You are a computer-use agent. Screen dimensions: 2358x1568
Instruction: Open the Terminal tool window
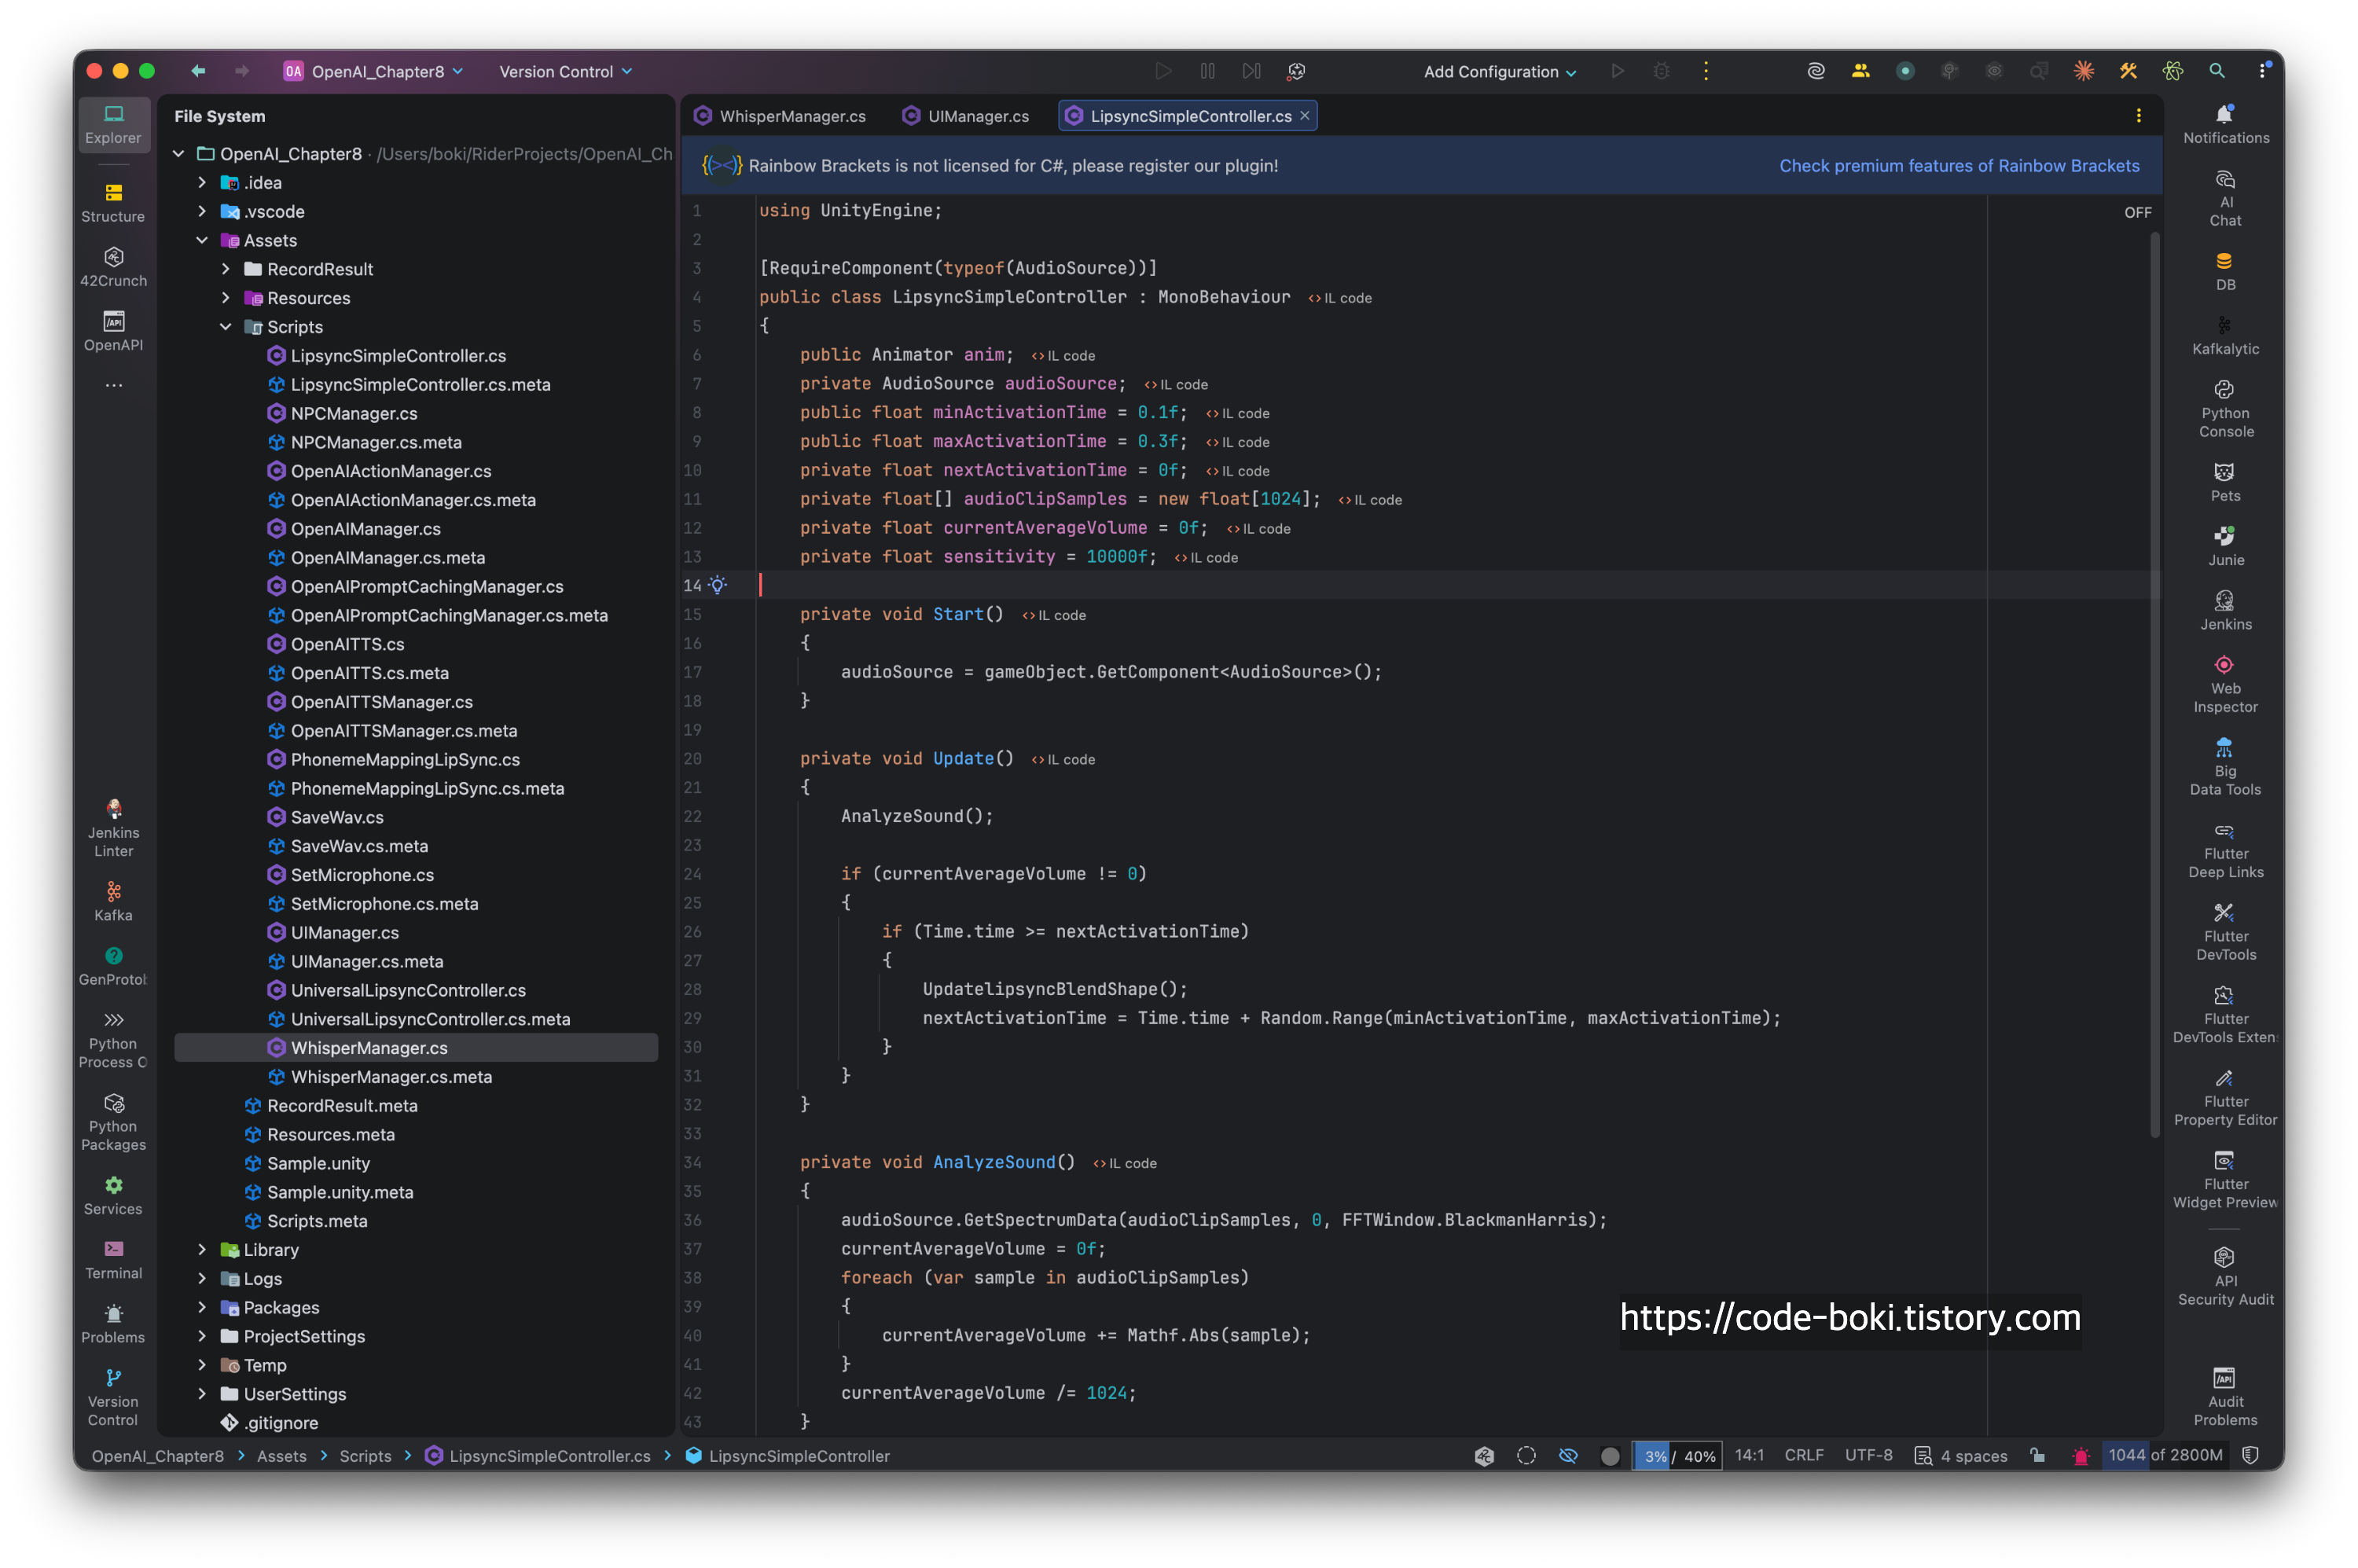point(113,1260)
